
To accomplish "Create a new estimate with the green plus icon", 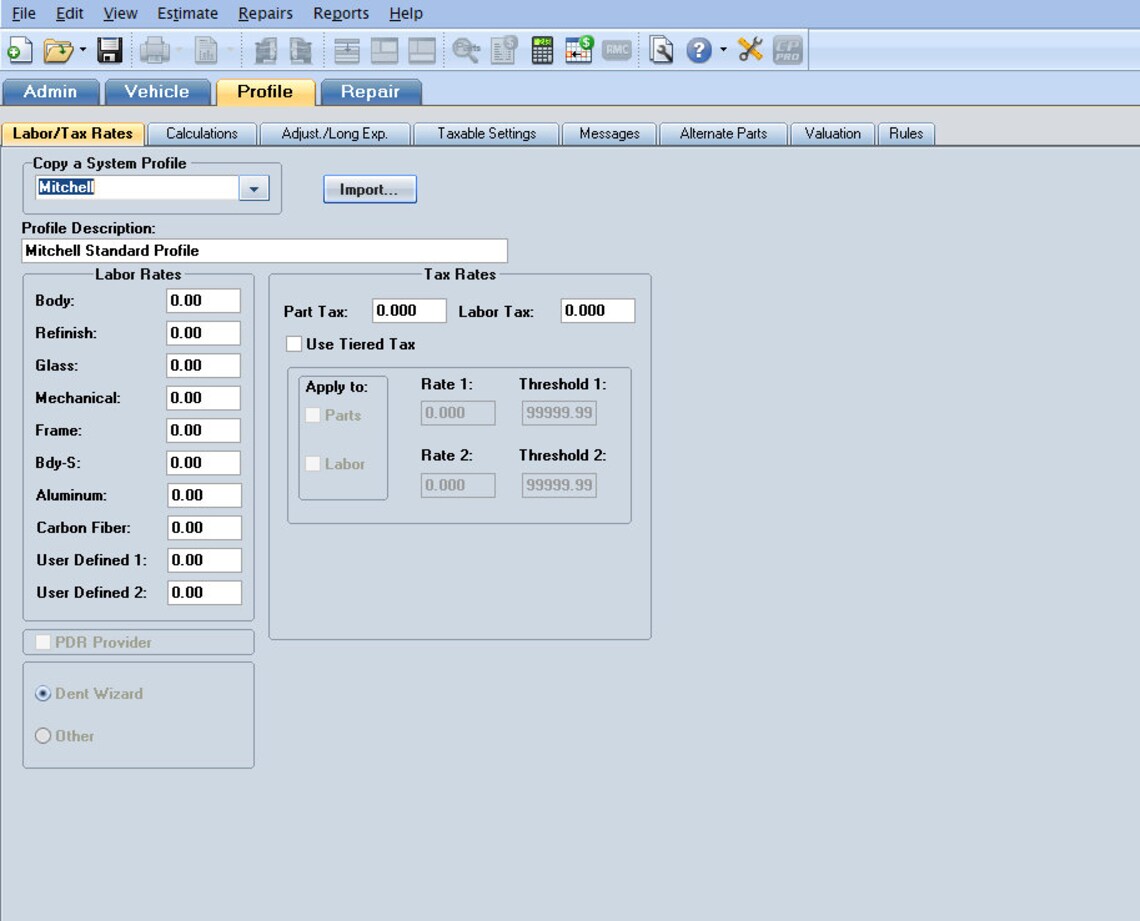I will coord(18,50).
